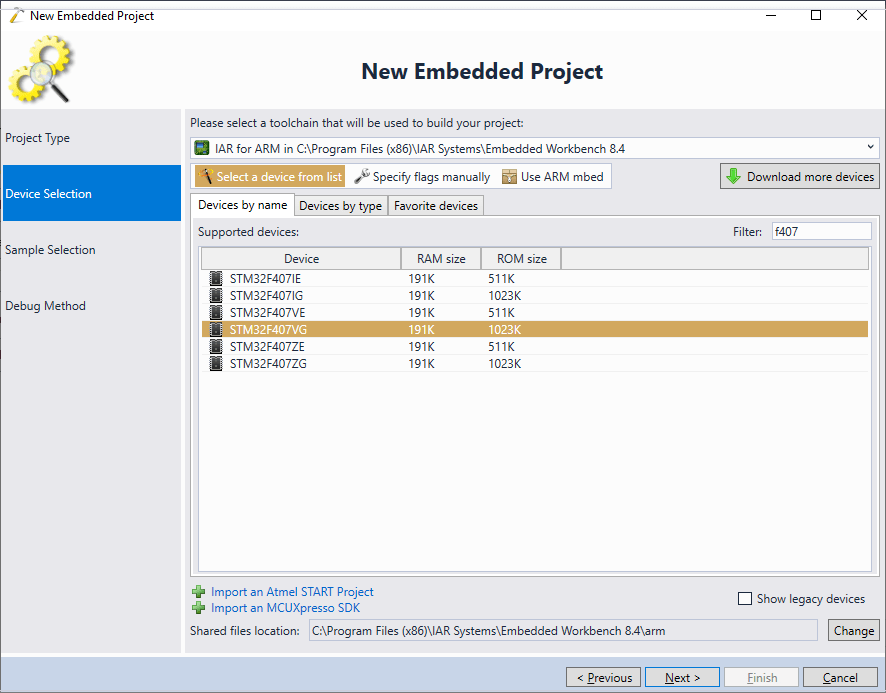Sort list by ROM size column header
This screenshot has height=693, width=886.
(x=522, y=258)
